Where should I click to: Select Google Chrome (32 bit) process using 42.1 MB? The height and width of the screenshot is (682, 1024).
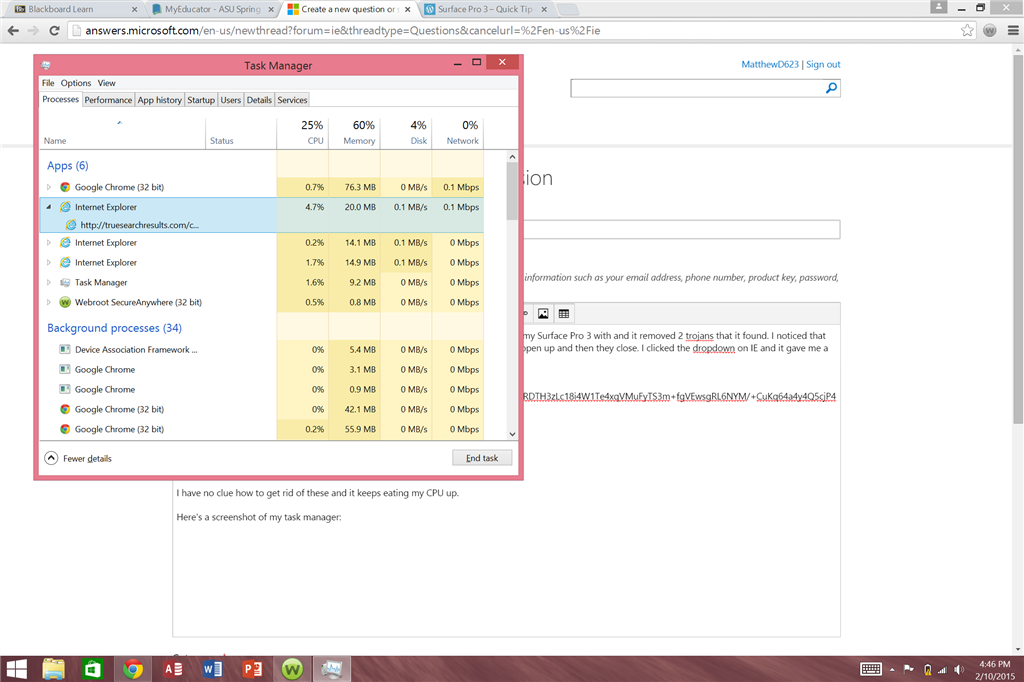262,409
